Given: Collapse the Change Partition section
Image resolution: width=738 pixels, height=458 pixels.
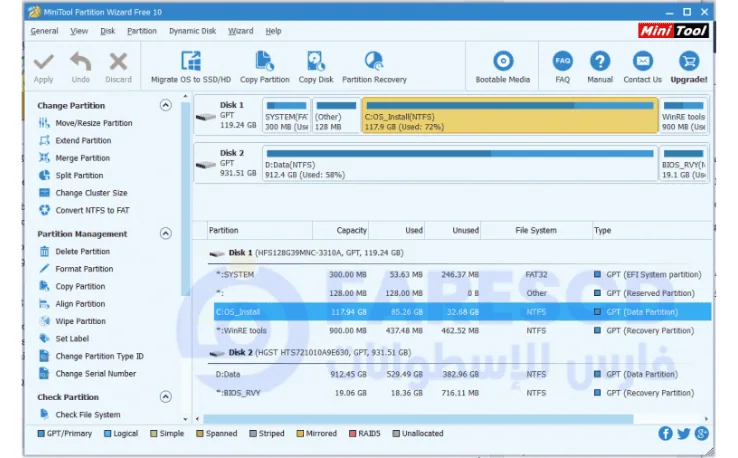Looking at the screenshot, I should point(165,105).
